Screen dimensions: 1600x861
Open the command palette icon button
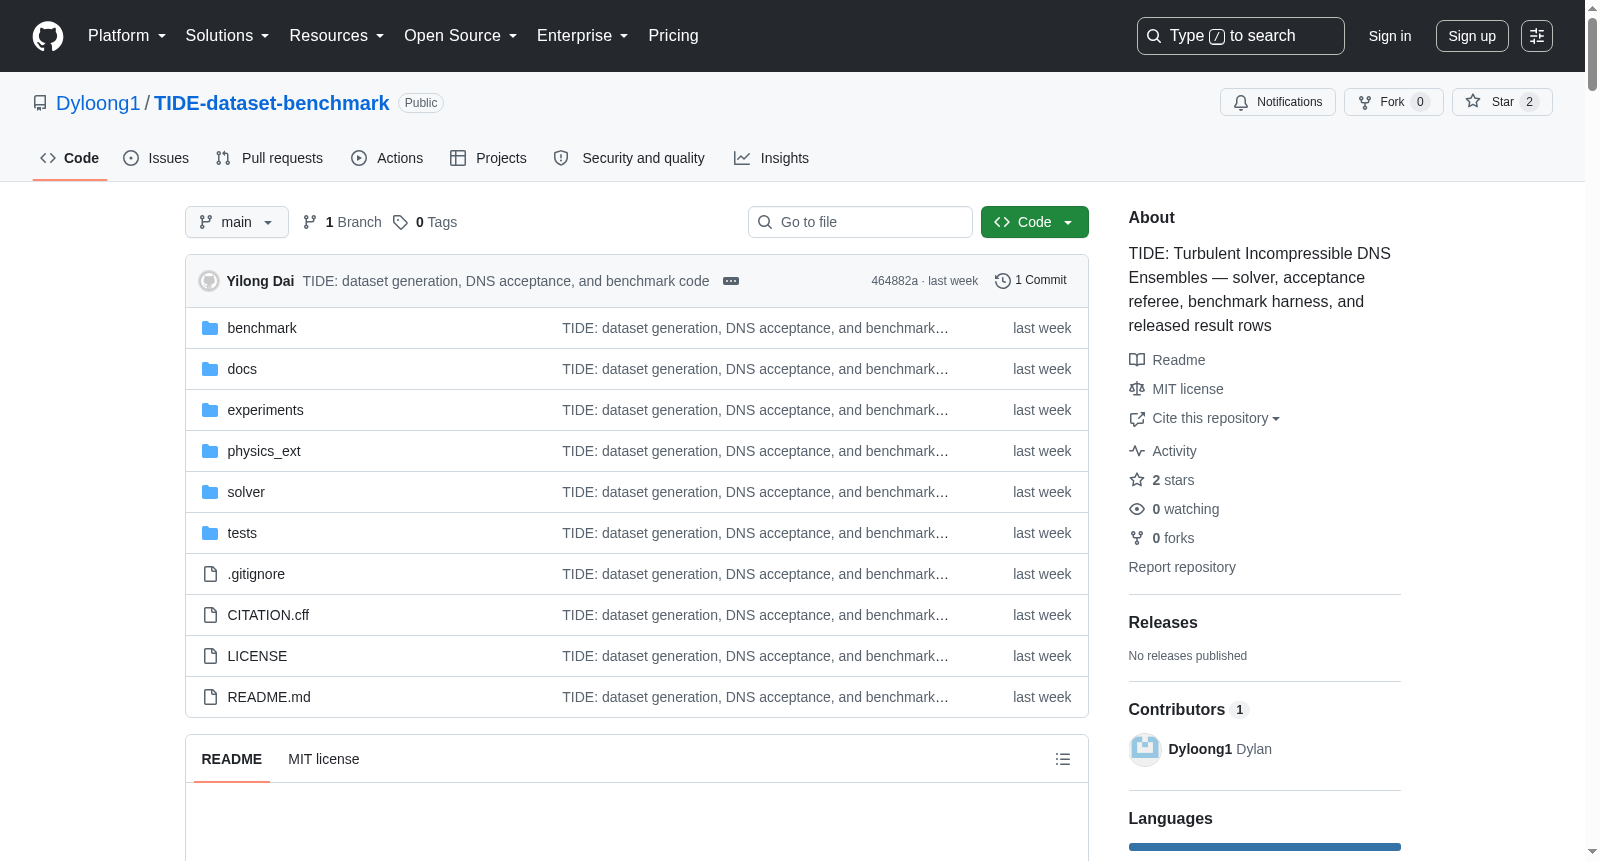point(1537,36)
